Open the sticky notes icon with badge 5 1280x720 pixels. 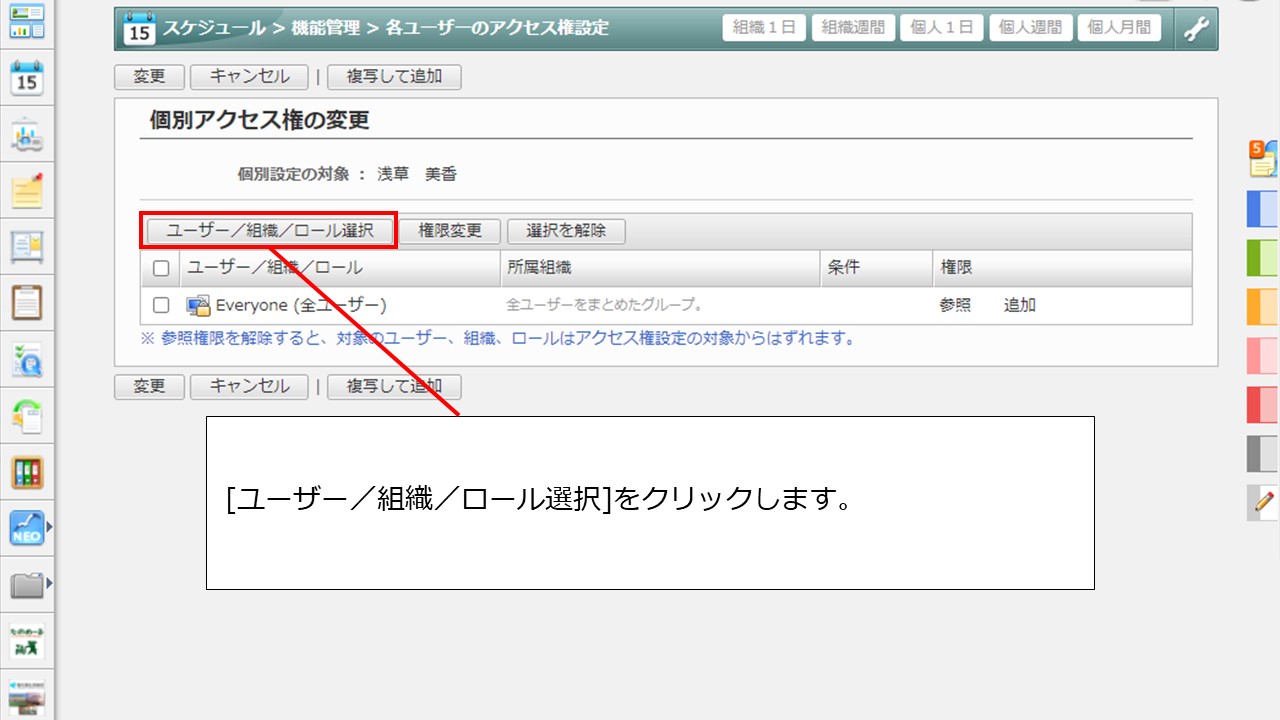click(1263, 158)
